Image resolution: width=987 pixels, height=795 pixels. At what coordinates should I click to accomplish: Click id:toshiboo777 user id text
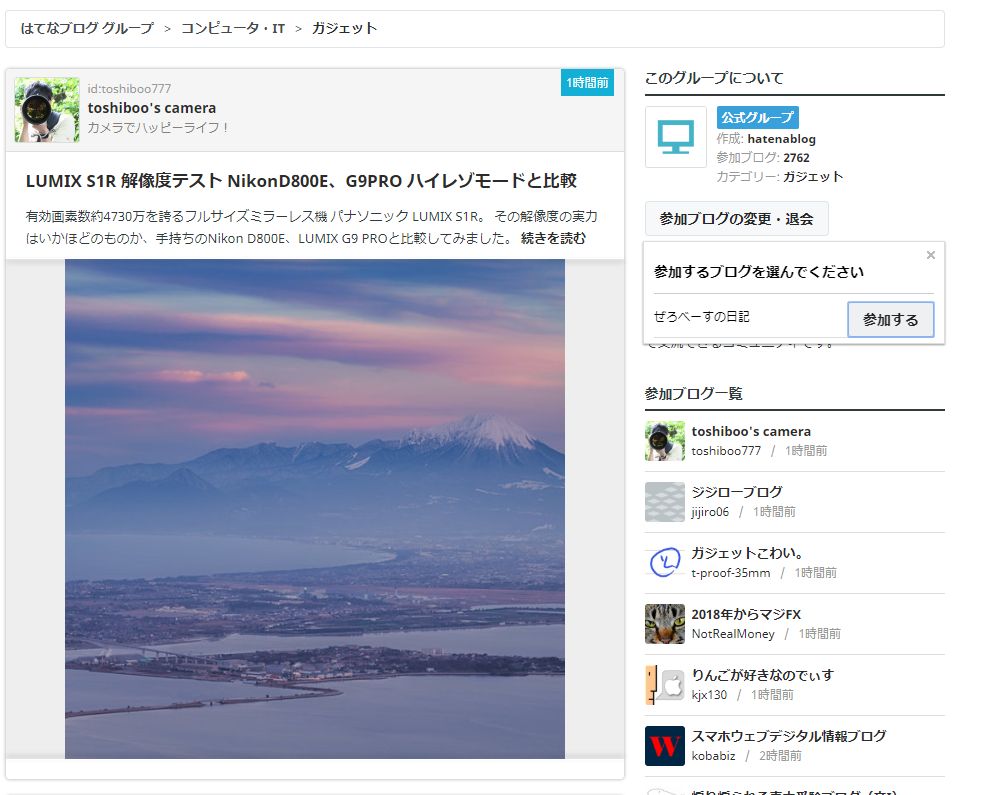(129, 89)
